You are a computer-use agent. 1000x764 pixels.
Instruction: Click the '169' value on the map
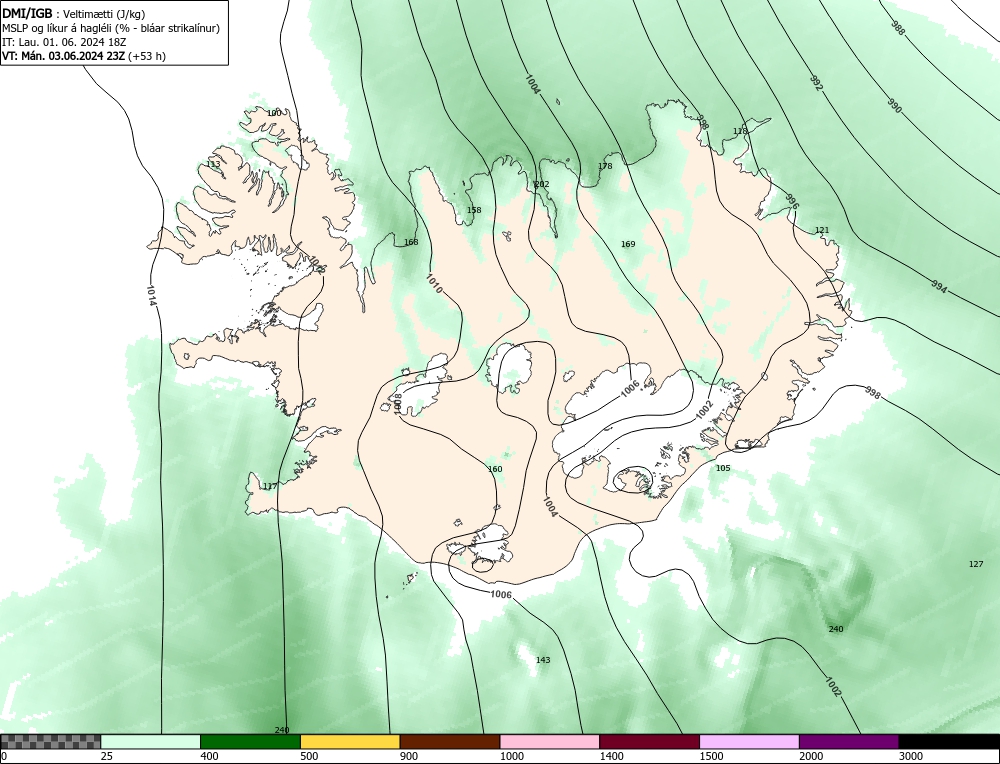(x=628, y=244)
